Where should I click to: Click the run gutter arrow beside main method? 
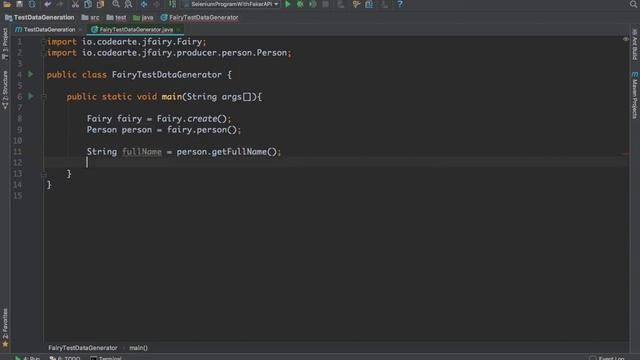click(x=31, y=96)
